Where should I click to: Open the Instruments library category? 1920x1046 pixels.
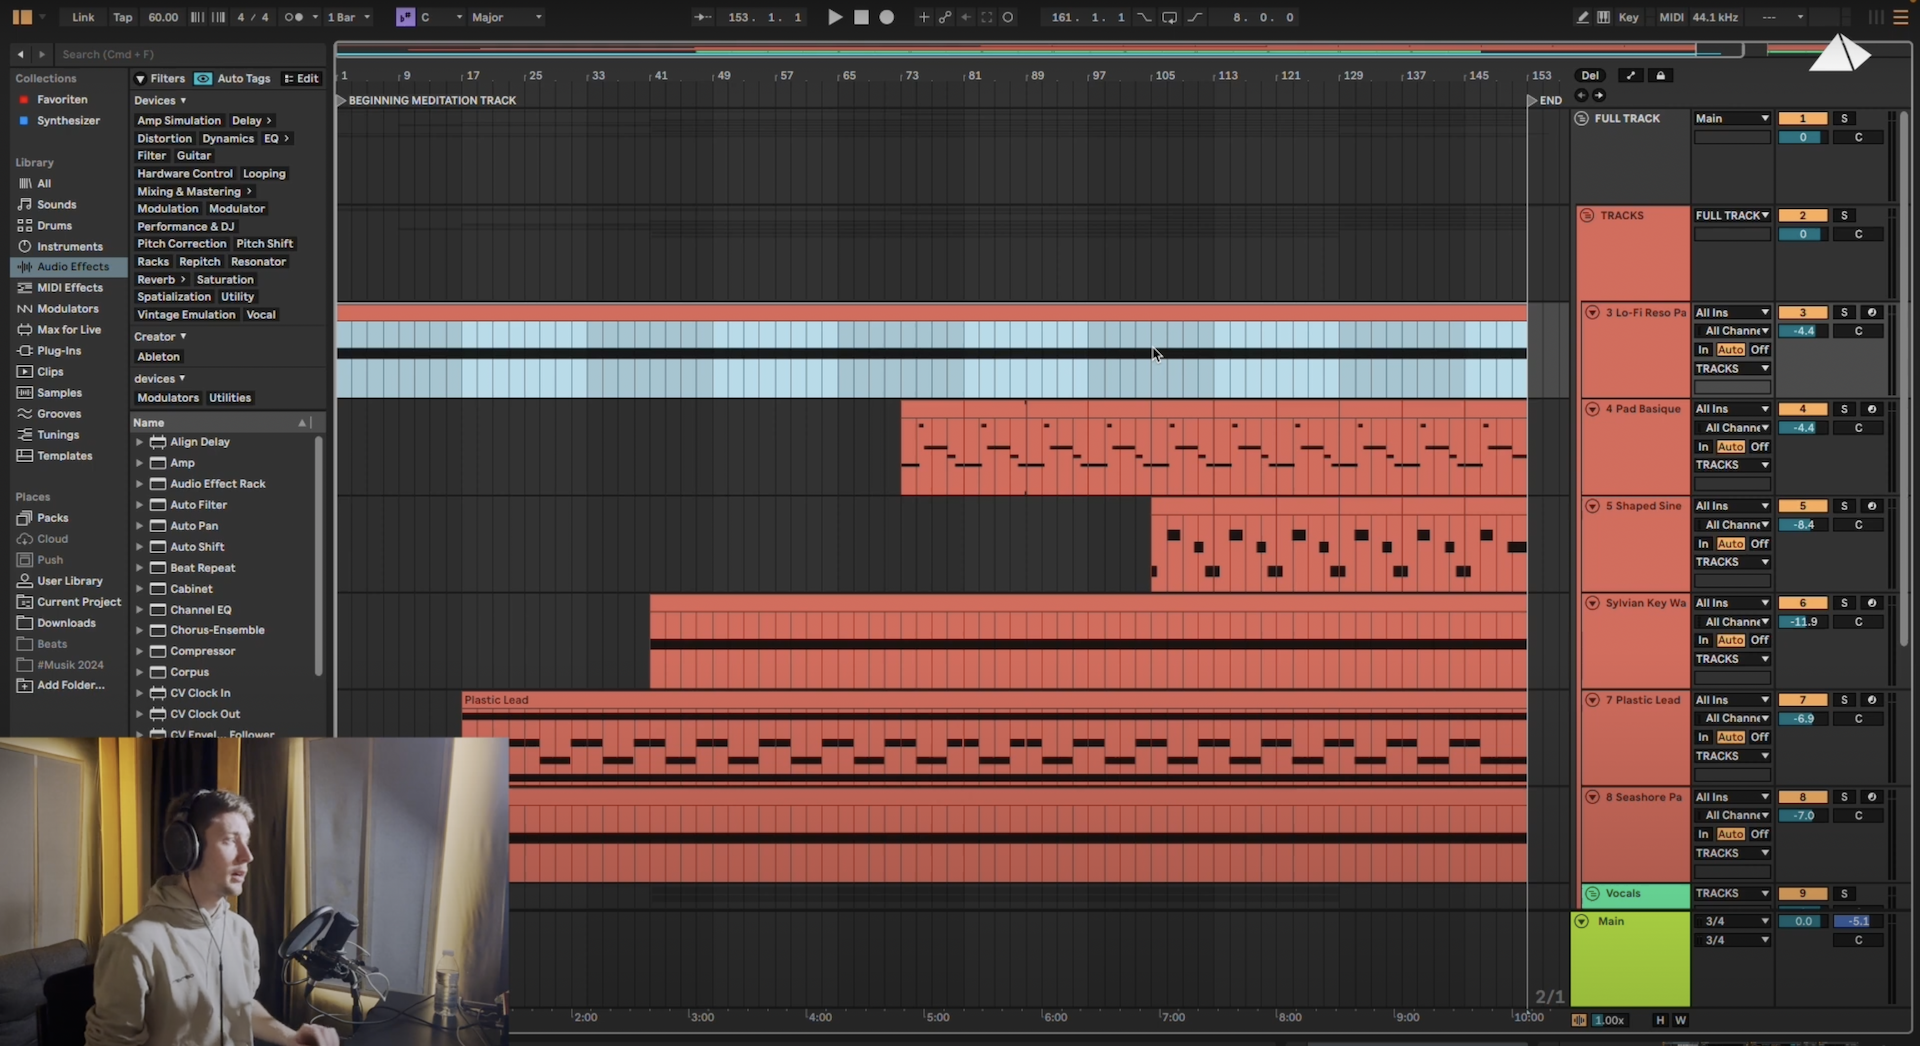[x=69, y=246]
